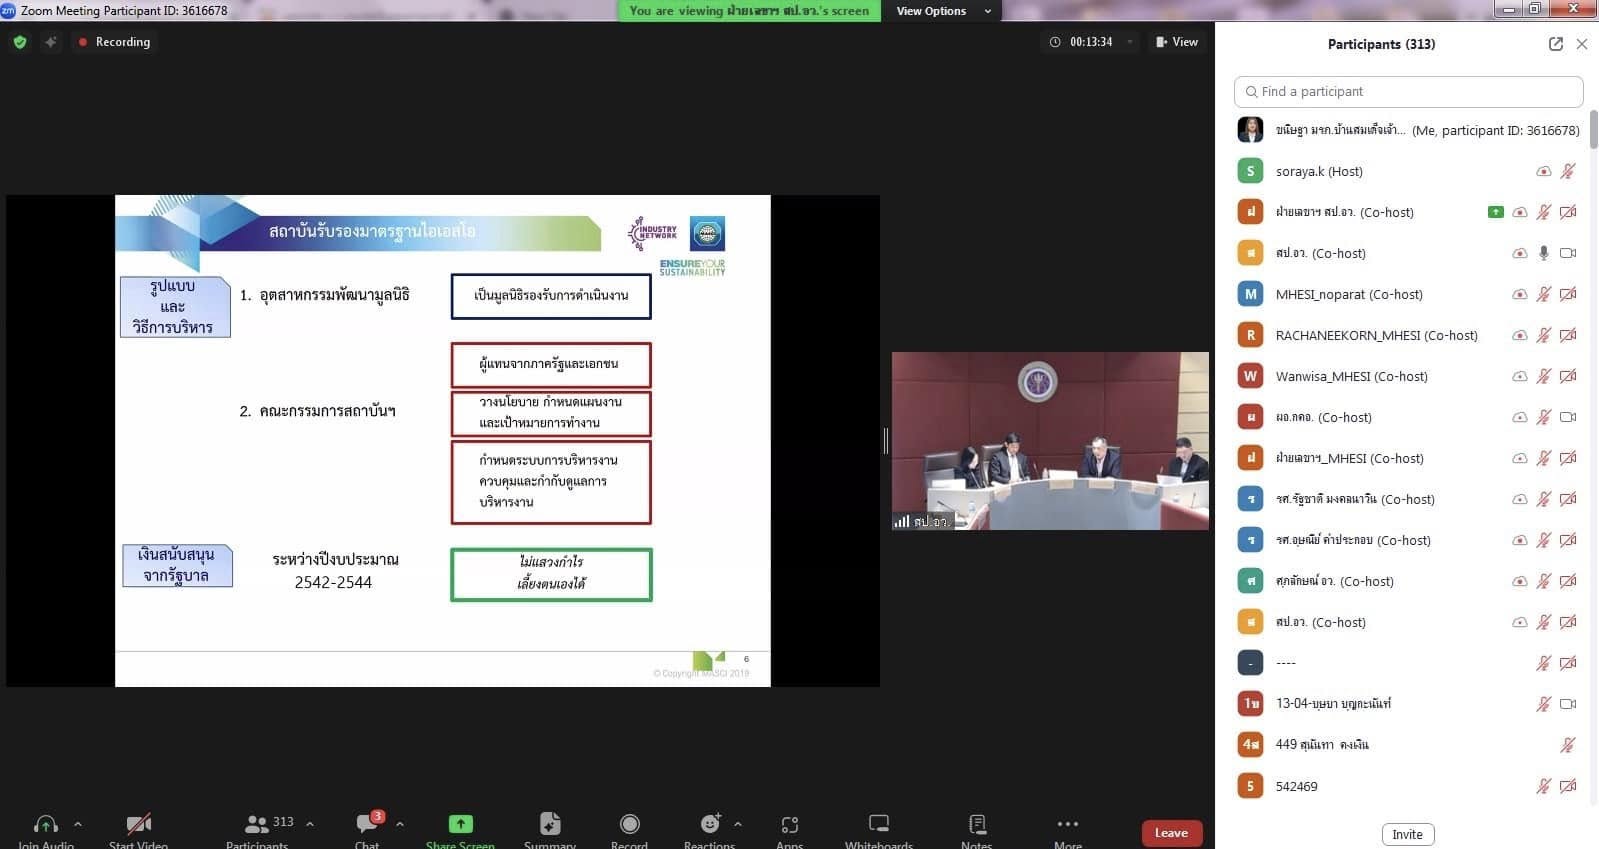The image size is (1599, 849).
Task: Click the Join Audio headphone icon
Action: click(46, 824)
